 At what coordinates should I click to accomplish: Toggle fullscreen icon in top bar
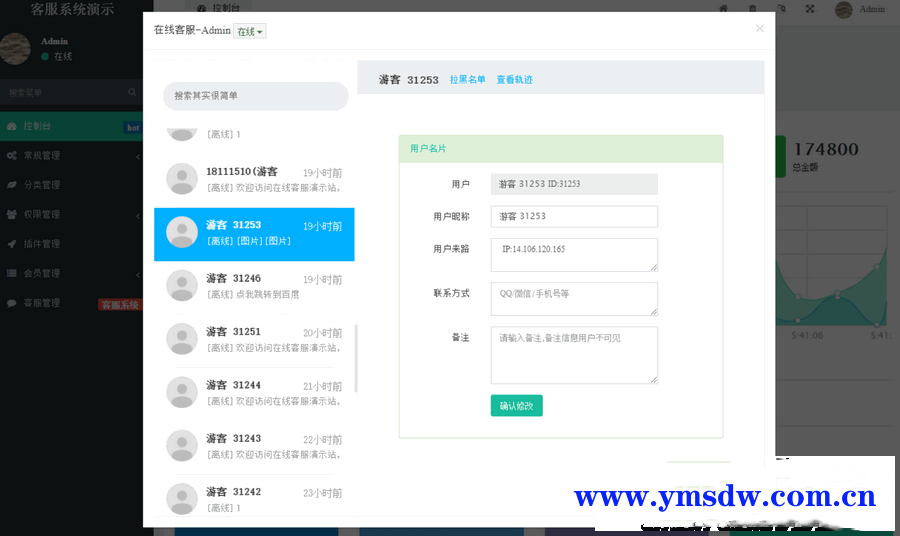click(x=809, y=9)
